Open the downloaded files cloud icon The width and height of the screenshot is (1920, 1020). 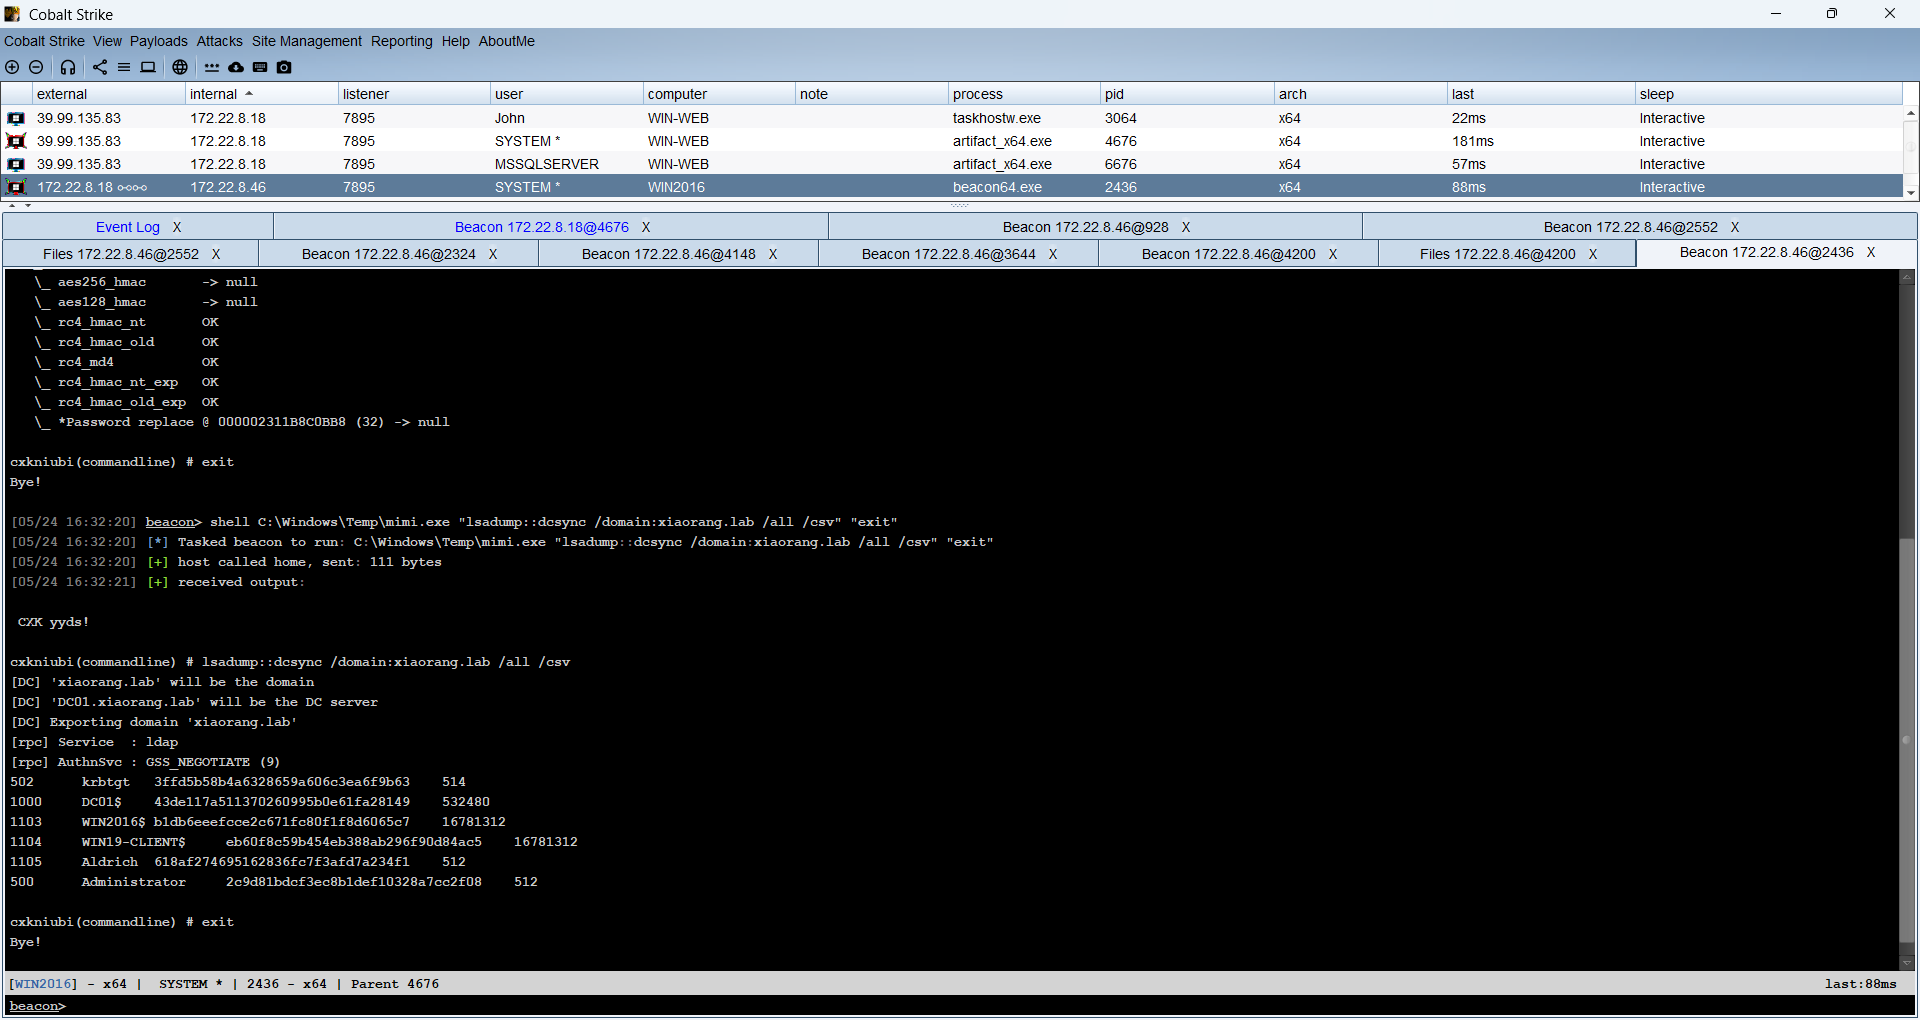236,67
